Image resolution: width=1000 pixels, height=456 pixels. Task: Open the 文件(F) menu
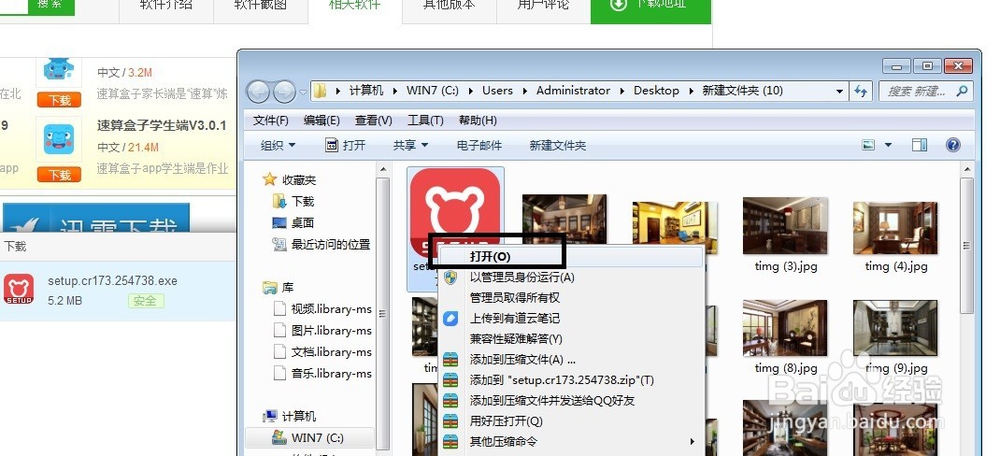[x=270, y=121]
